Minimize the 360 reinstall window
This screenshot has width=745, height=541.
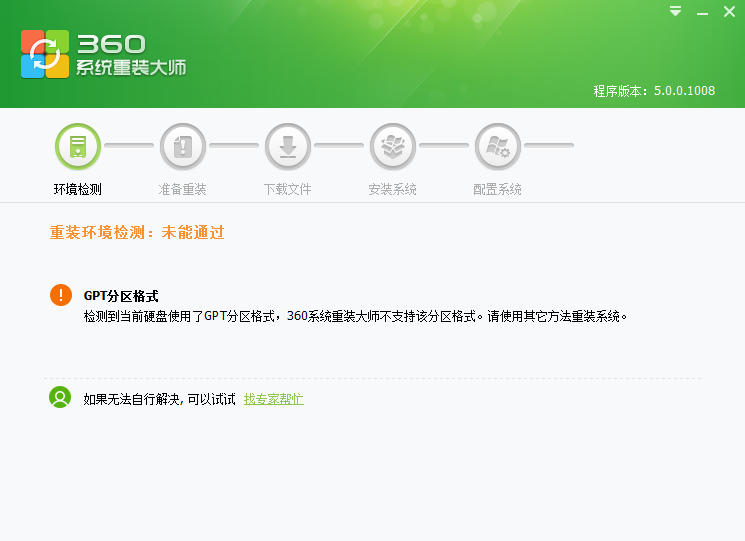click(x=702, y=14)
